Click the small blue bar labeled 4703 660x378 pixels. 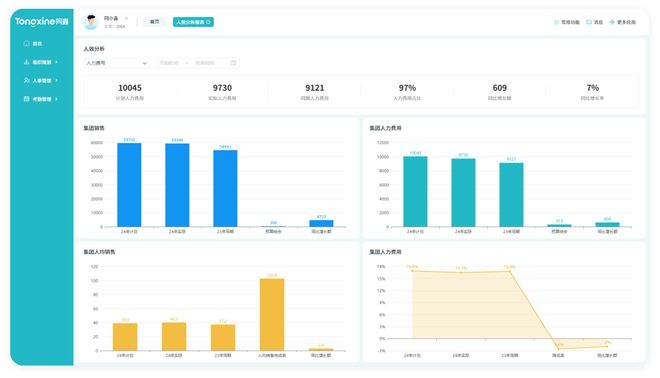point(321,224)
